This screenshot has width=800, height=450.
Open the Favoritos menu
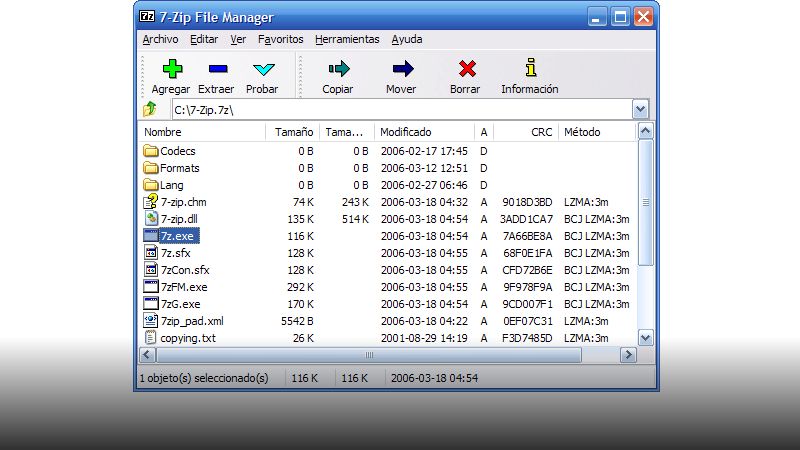pos(280,39)
